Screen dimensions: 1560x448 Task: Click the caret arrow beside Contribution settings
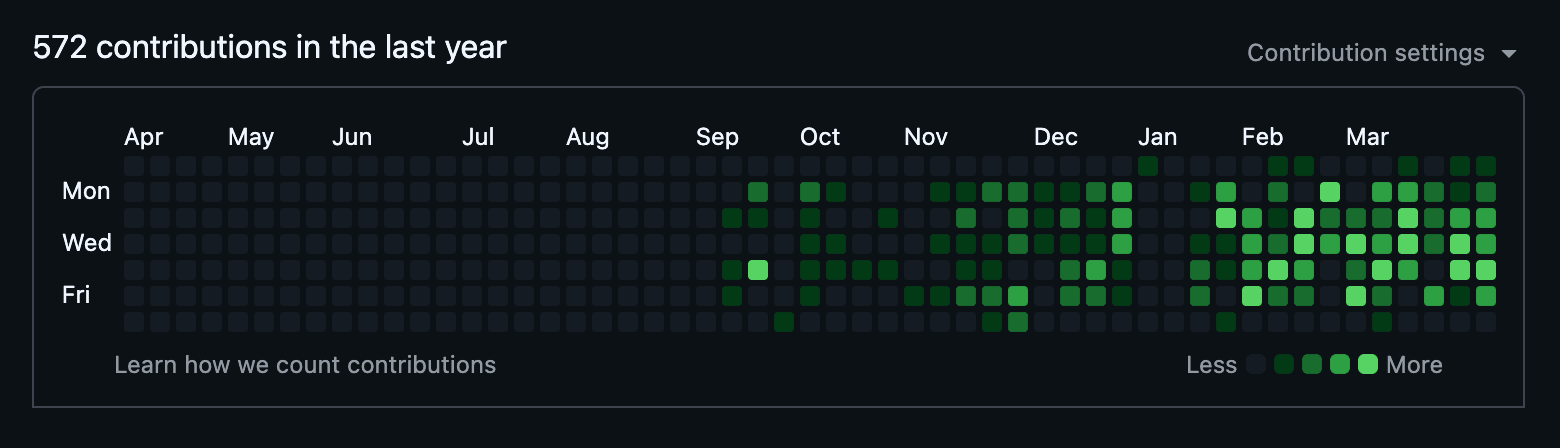pyautogui.click(x=1509, y=54)
